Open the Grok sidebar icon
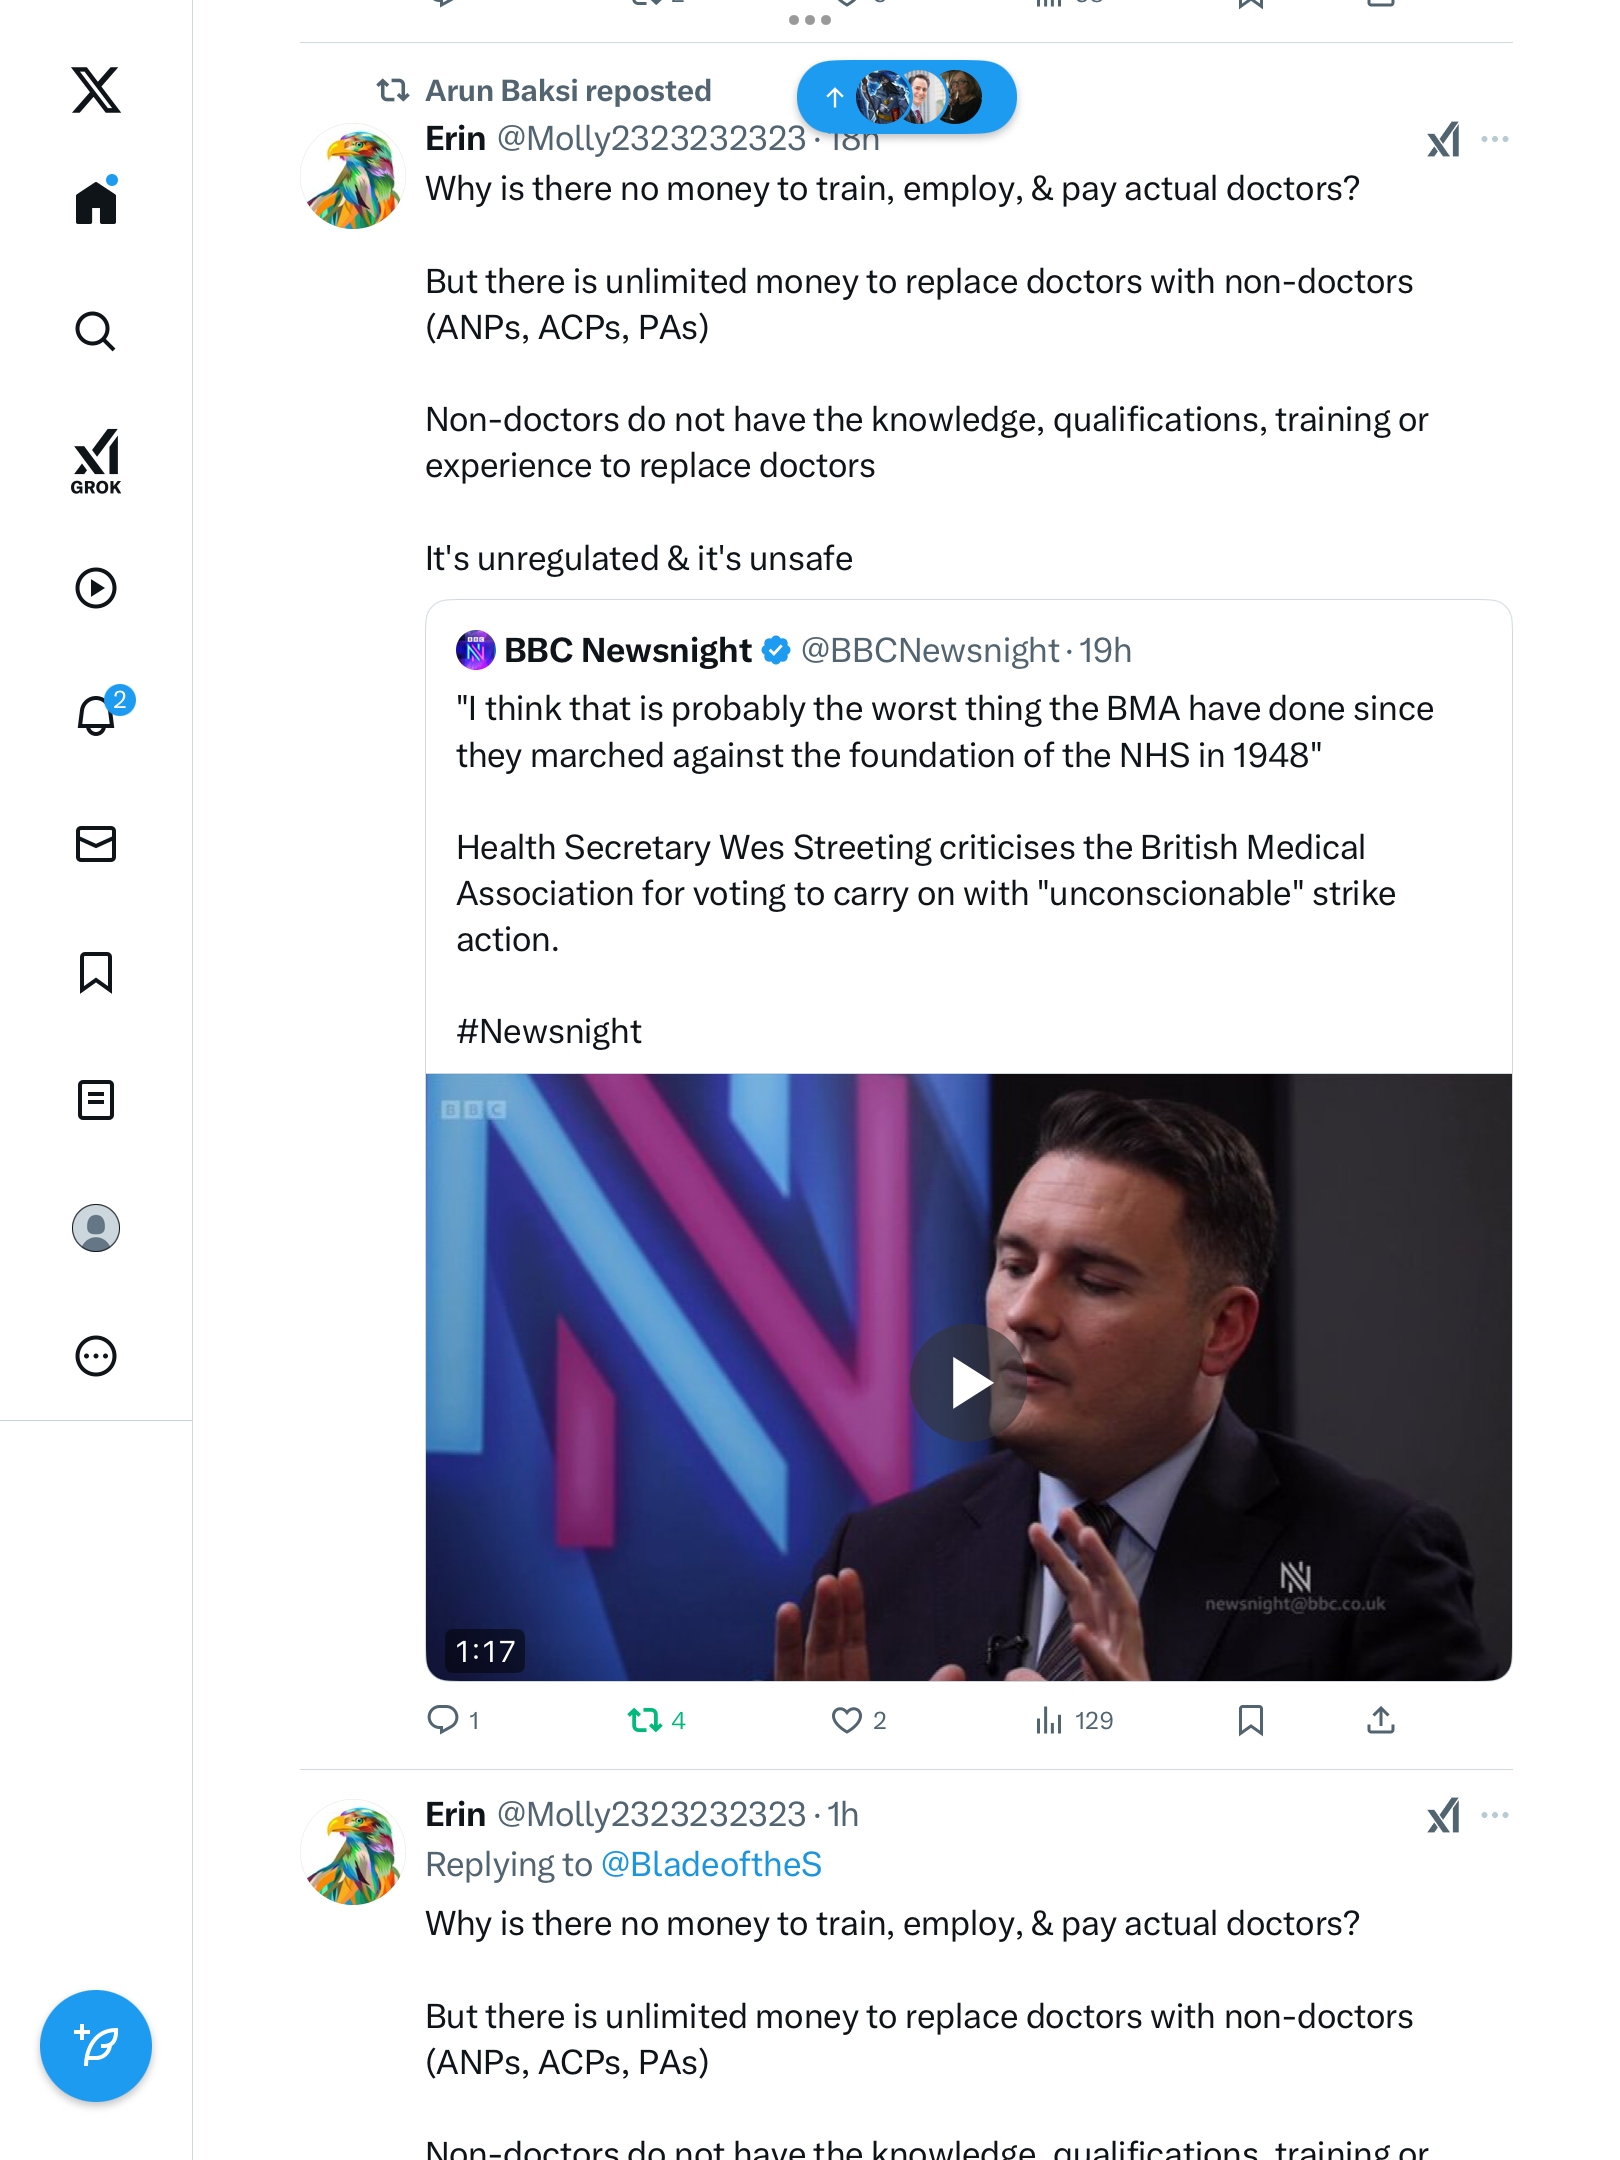Viewport: 1620px width, 2160px height. pos(96,461)
